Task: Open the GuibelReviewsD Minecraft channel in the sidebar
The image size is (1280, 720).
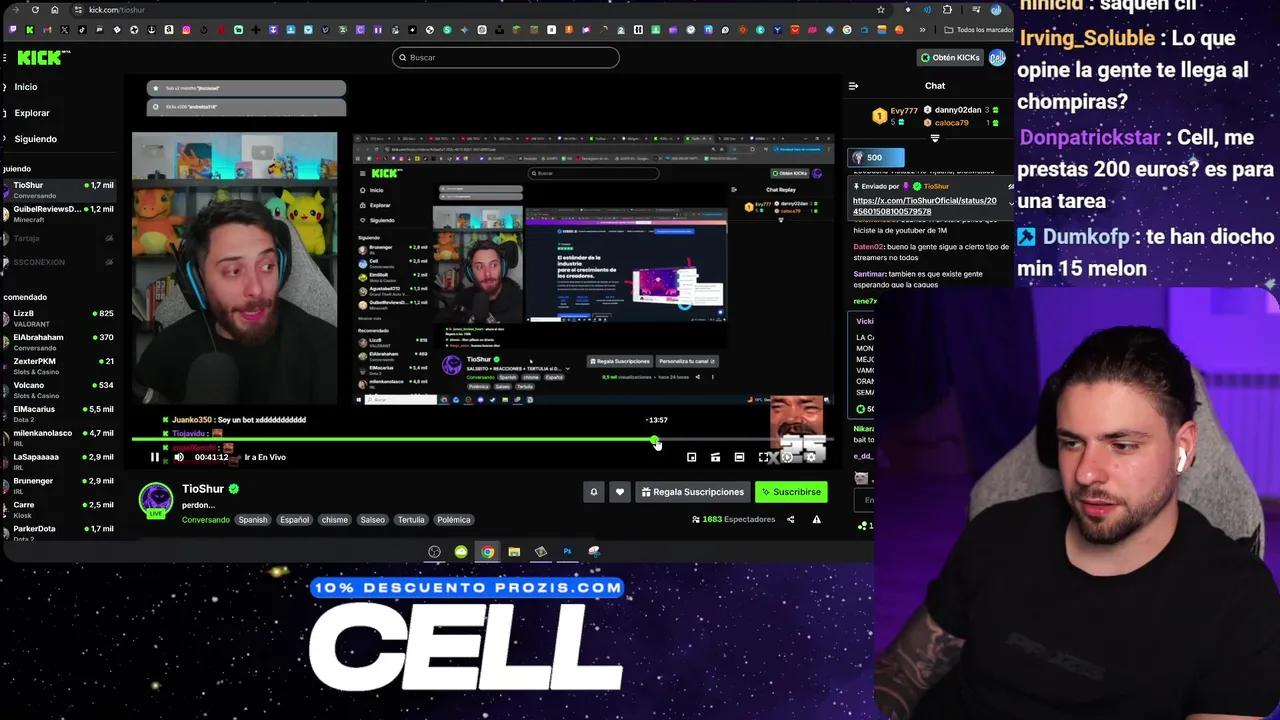Action: point(60,213)
